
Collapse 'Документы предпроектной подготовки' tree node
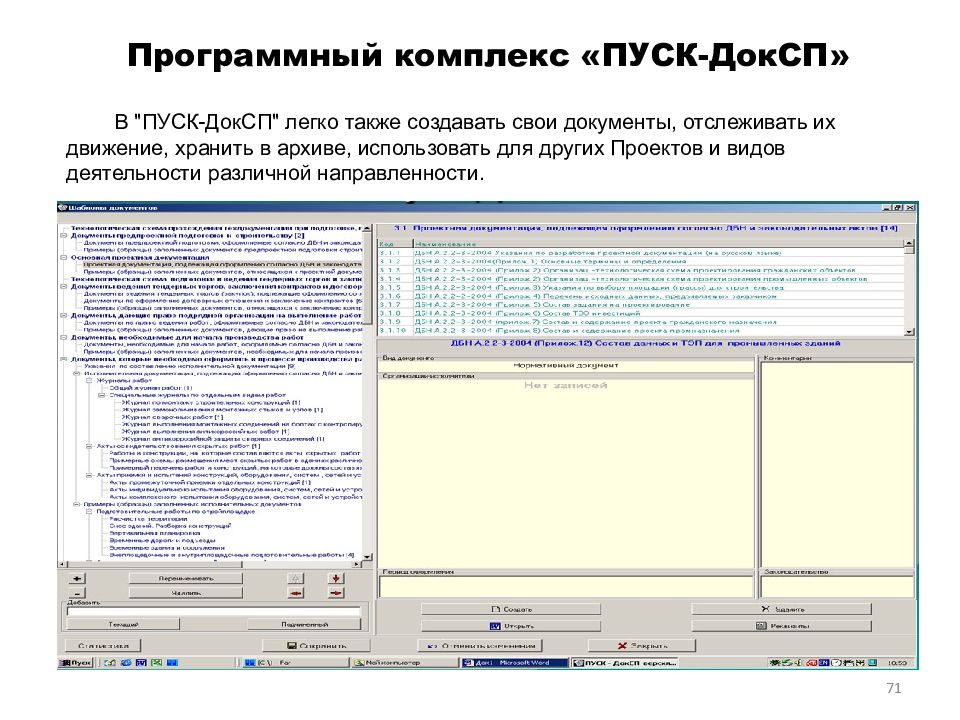click(64, 235)
